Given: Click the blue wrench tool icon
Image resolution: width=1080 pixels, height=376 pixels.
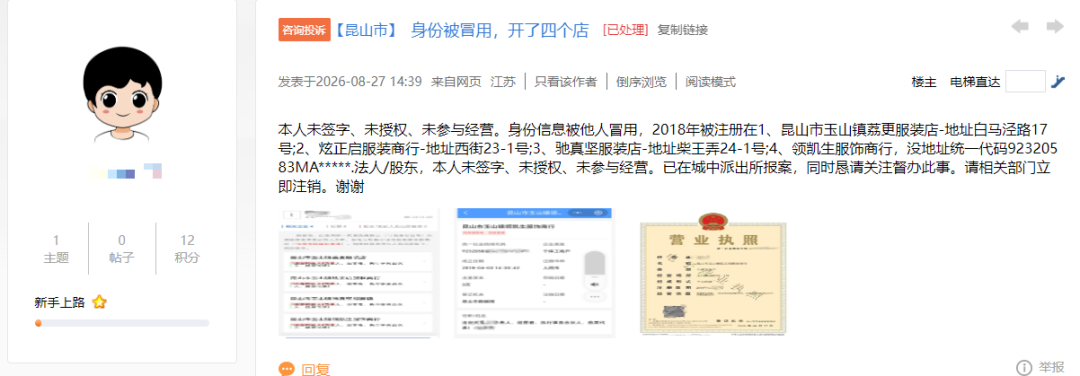Looking at the screenshot, I should [1058, 82].
